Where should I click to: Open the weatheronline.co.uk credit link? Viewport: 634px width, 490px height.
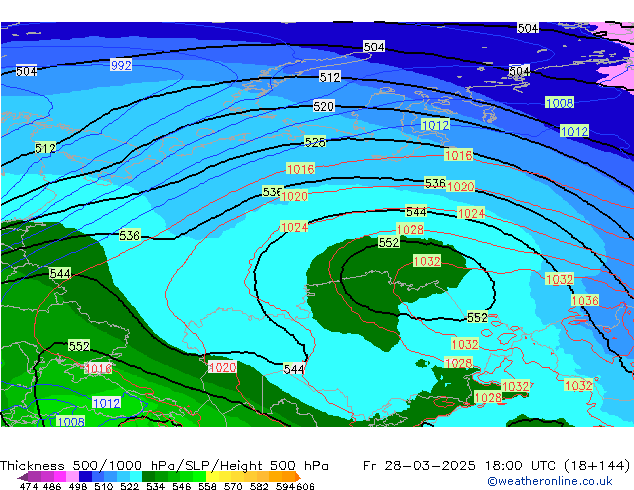click(x=550, y=481)
